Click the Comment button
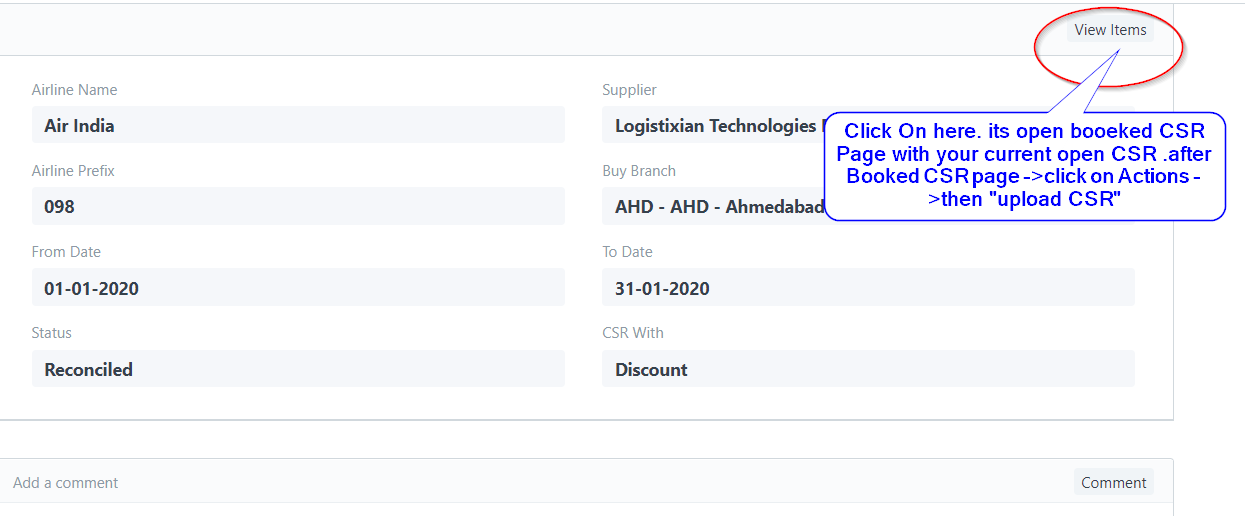 (1113, 482)
